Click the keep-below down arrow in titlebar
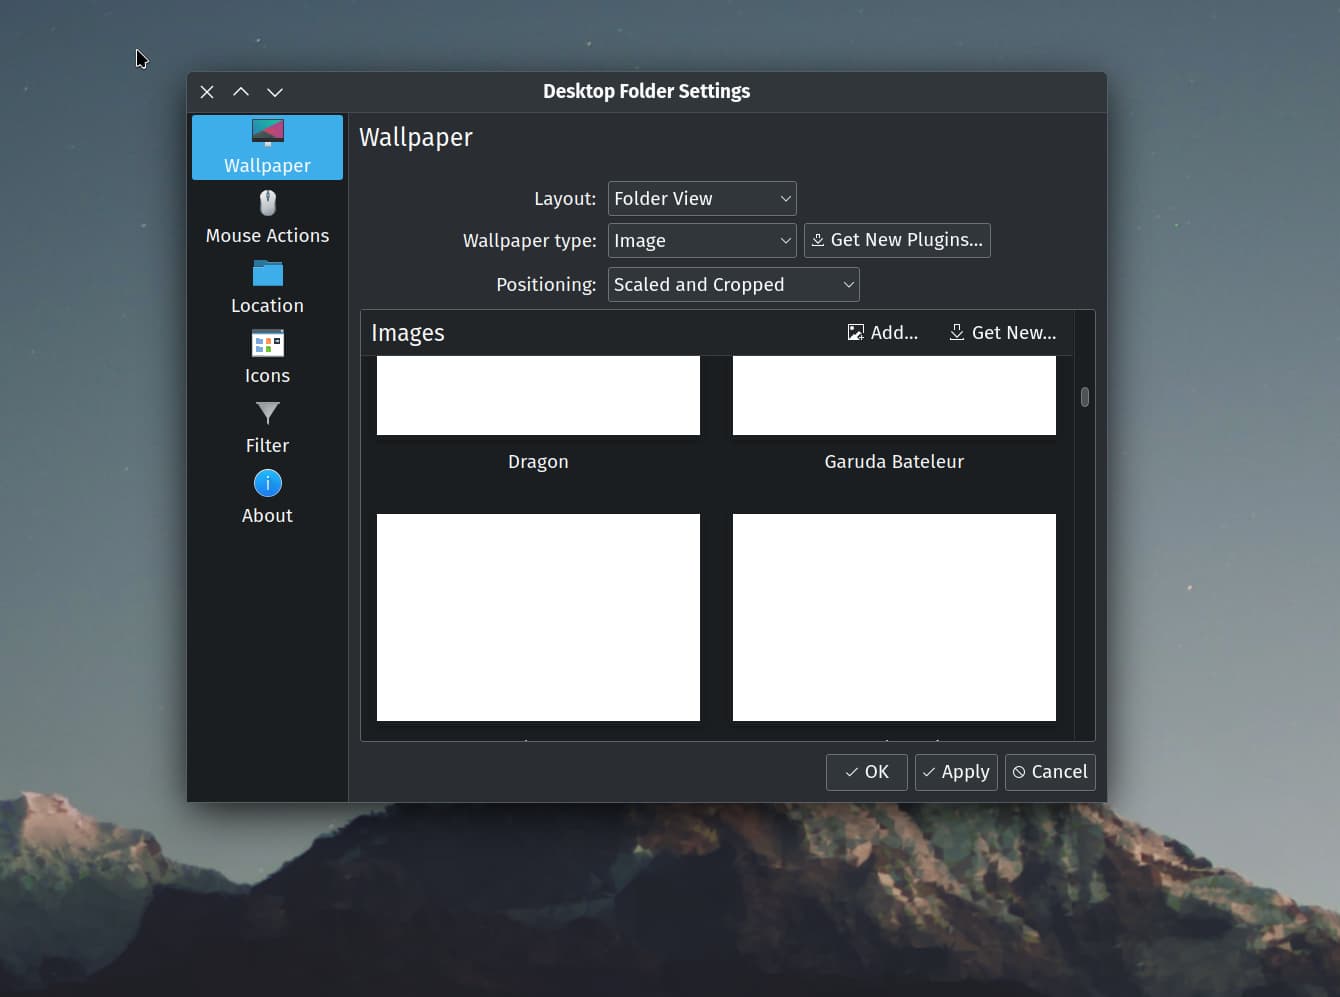This screenshot has height=997, width=1340. pos(275,92)
